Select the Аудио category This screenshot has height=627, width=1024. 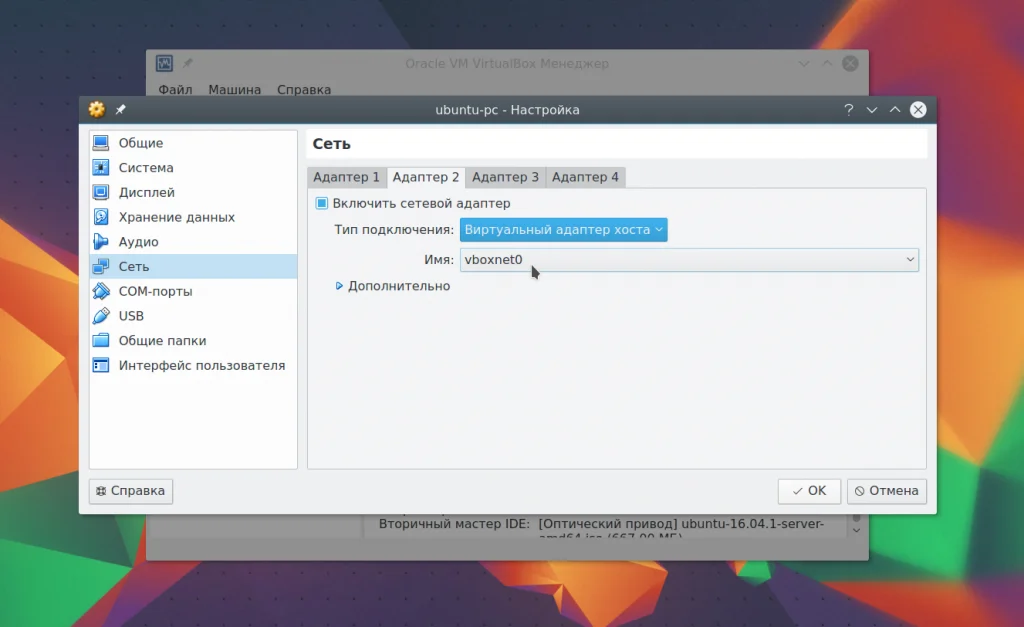point(193,242)
